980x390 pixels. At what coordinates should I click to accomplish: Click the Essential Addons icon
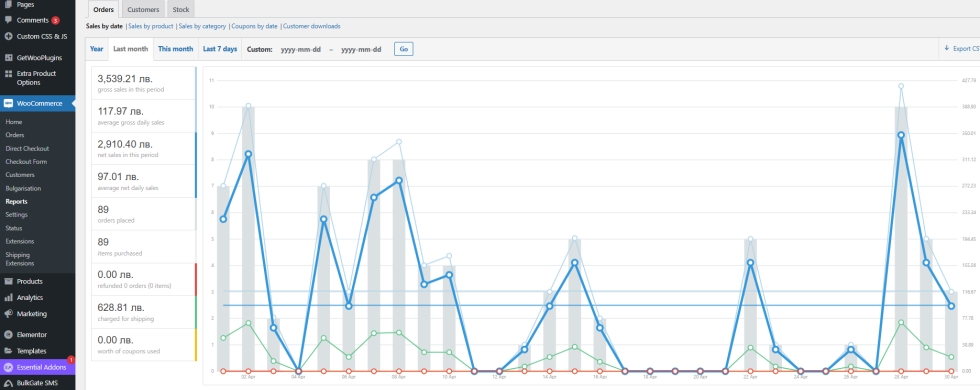pyautogui.click(x=8, y=367)
